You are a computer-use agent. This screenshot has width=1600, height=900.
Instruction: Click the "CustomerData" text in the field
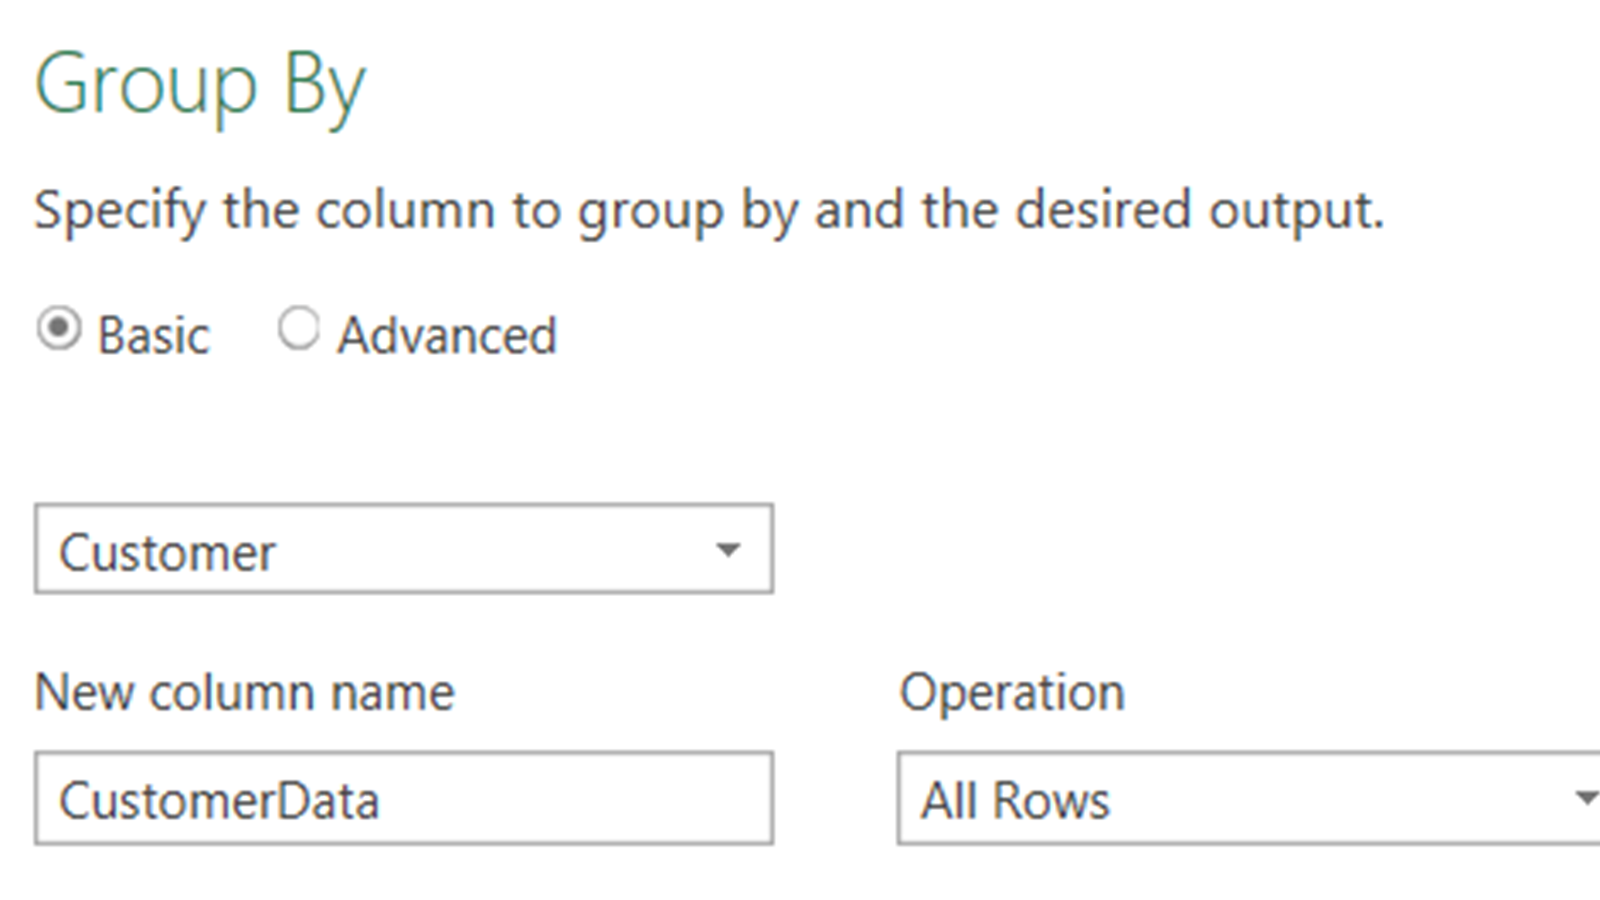click(219, 801)
